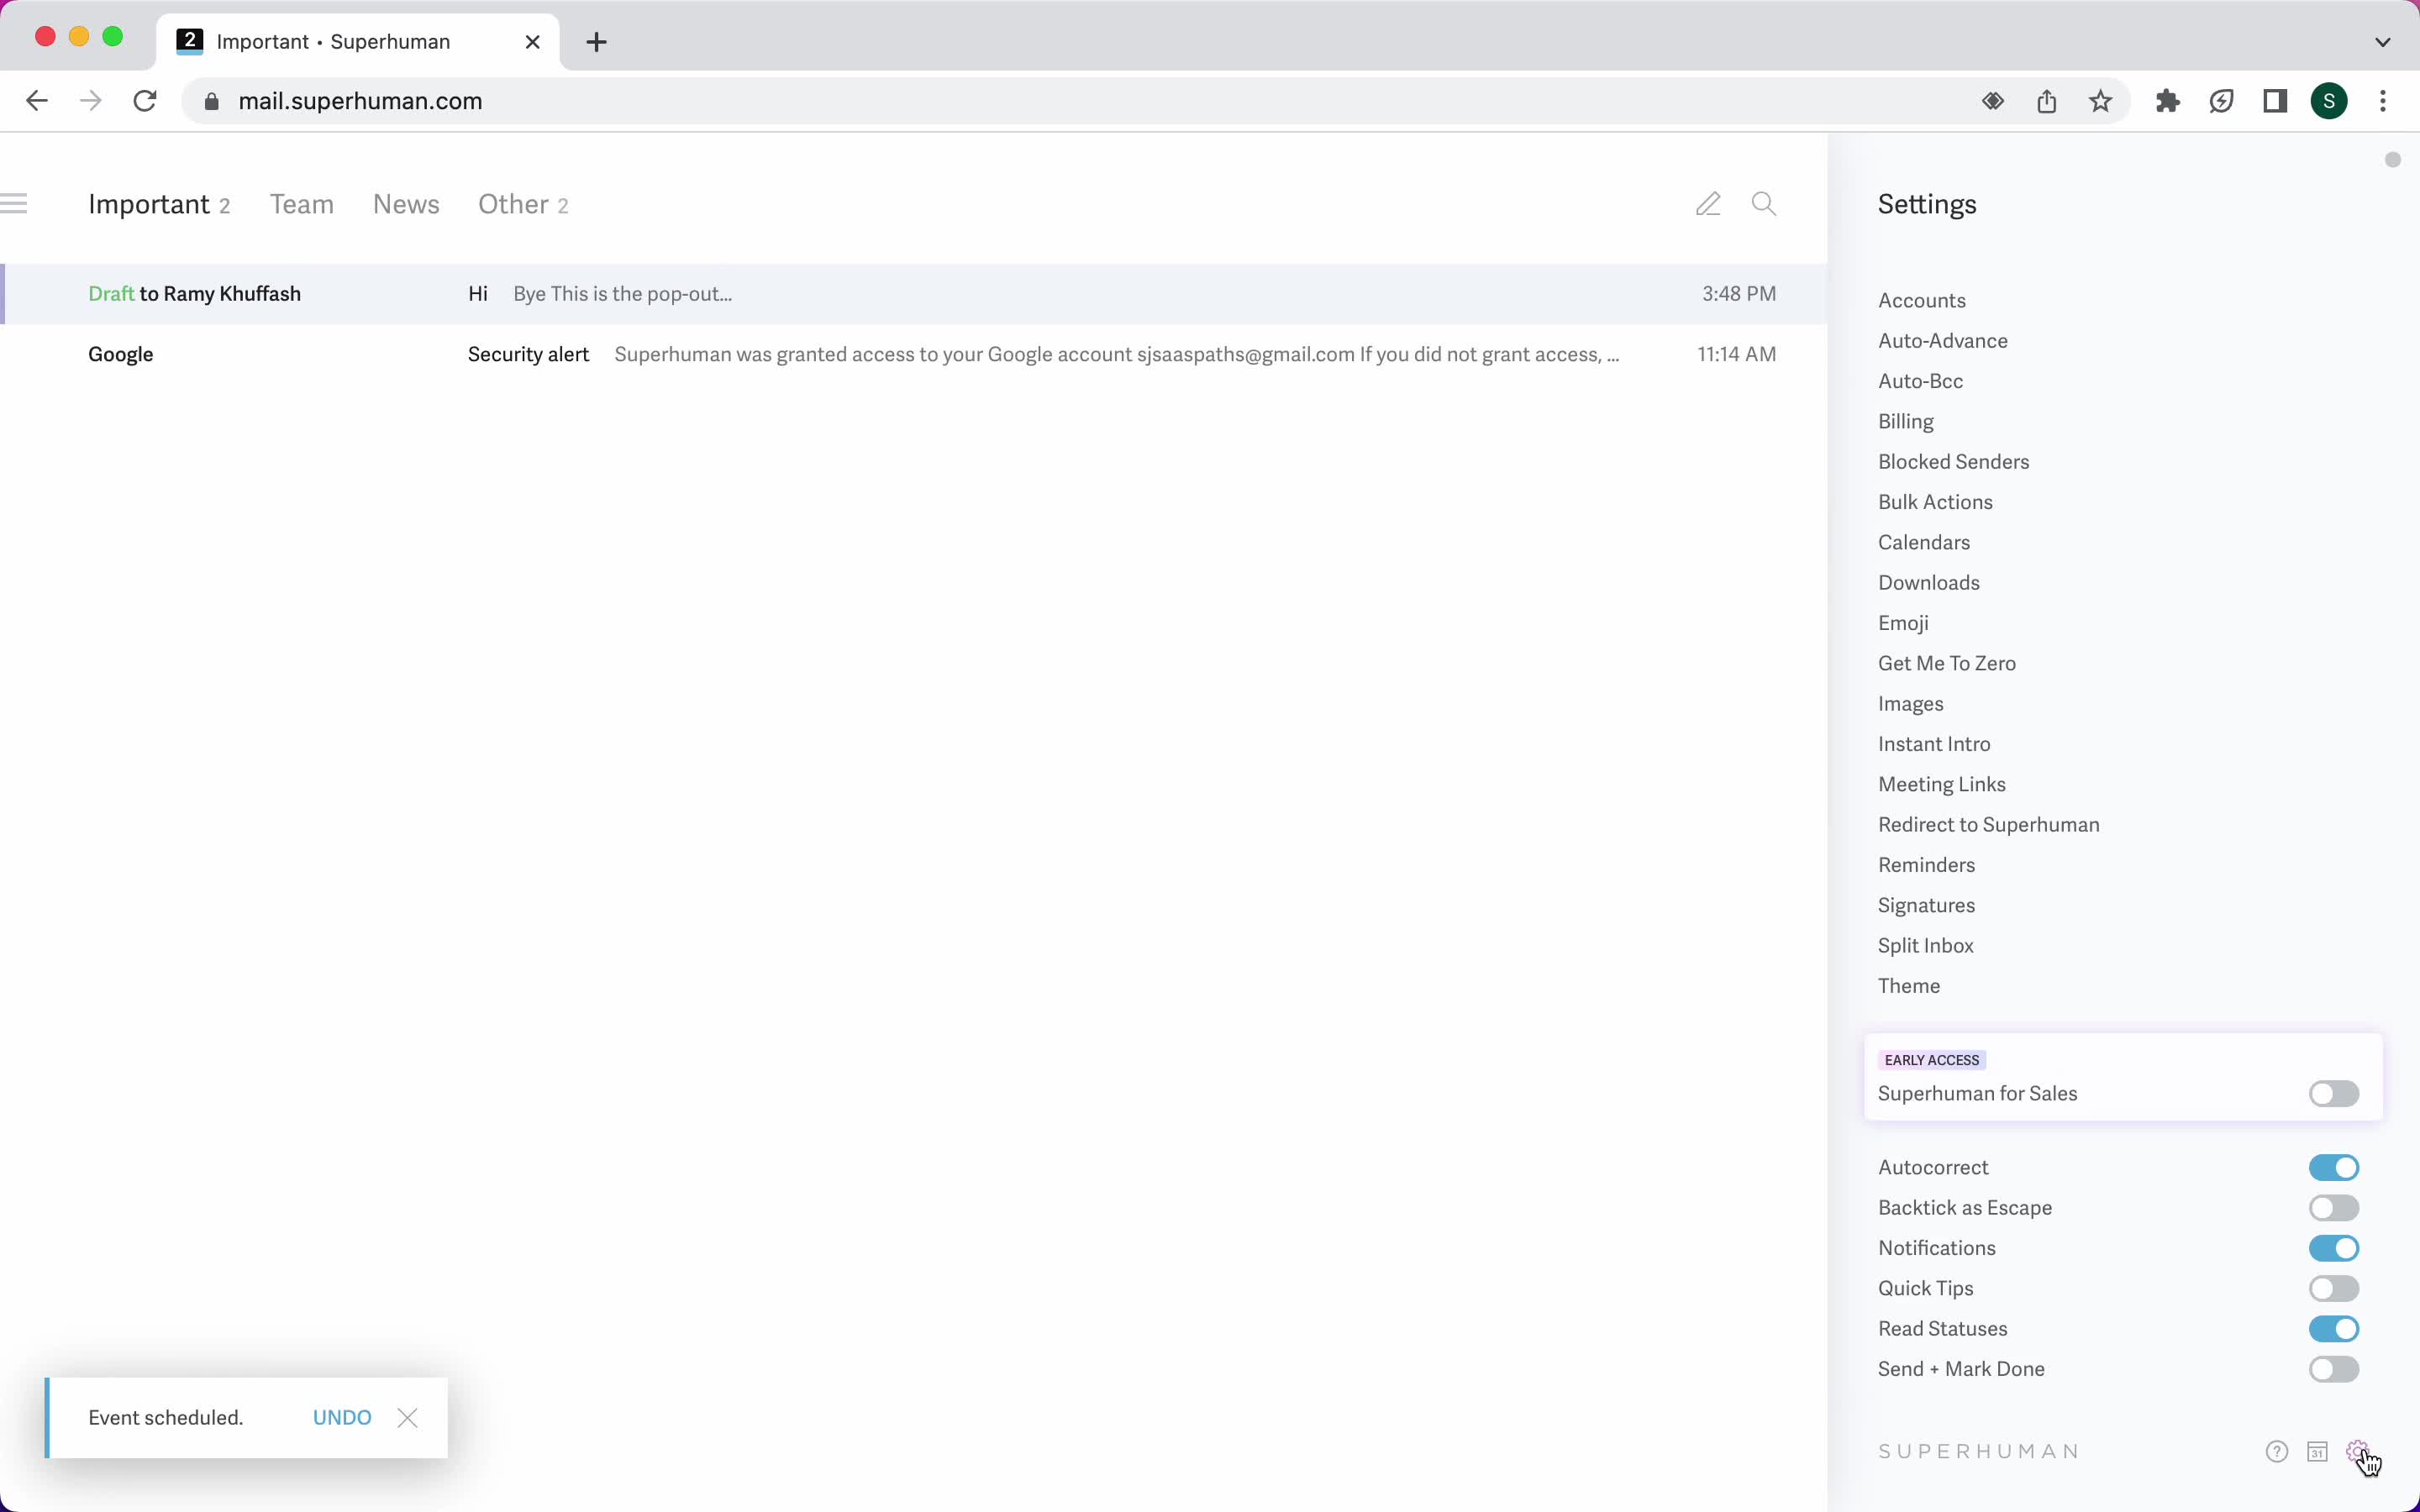Viewport: 2420px width, 1512px height.
Task: Open the compose pencil icon
Action: 1708,204
